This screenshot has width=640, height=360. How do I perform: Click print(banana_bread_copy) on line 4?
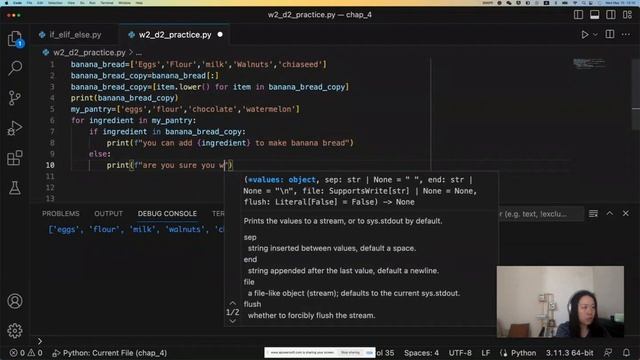124,98
